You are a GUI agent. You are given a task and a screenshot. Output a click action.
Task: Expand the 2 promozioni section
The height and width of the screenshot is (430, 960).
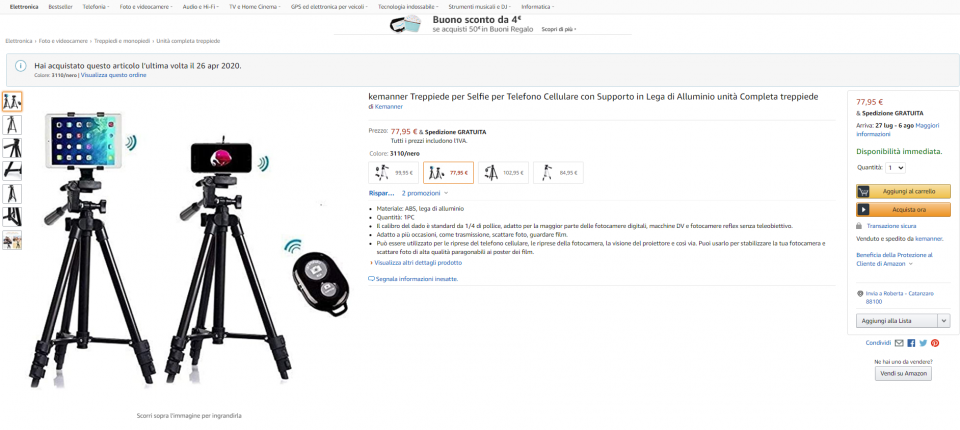pos(425,193)
